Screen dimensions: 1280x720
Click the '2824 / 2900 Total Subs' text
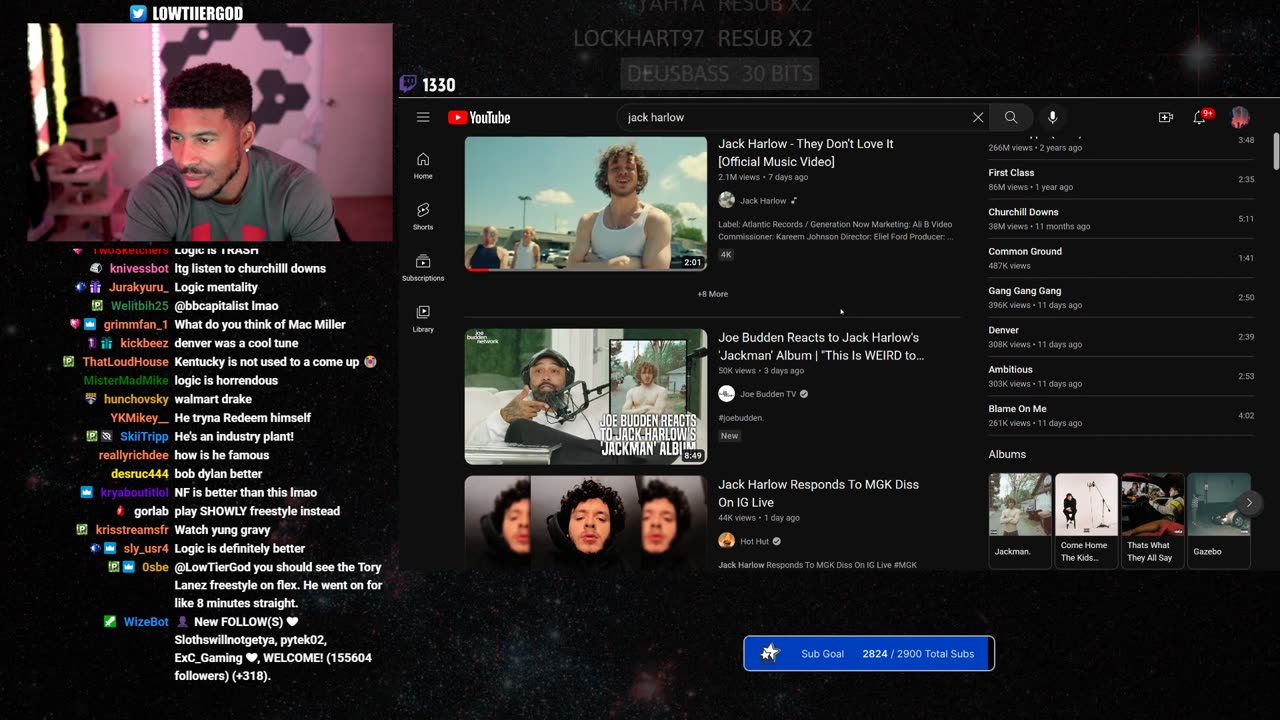(x=918, y=654)
